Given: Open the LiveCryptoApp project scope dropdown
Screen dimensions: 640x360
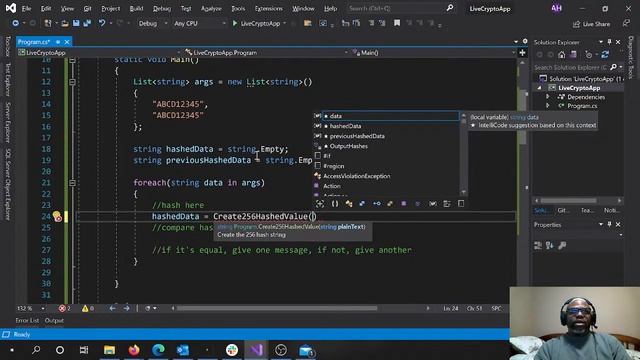Looking at the screenshot, I should point(100,53).
